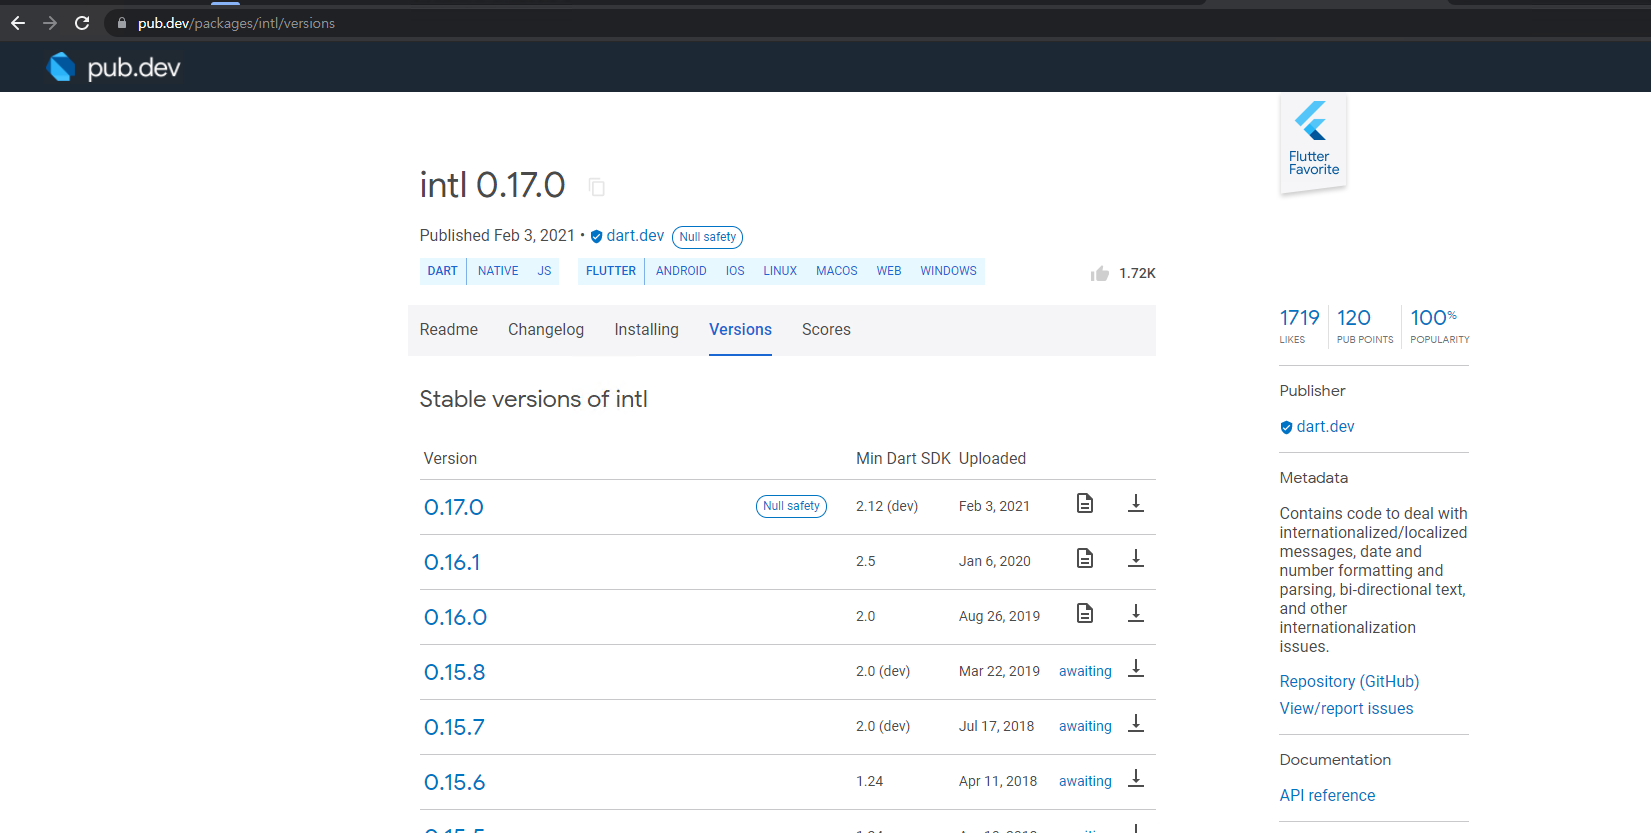
Task: Open the Flutter Favorite badge
Action: coord(1313,144)
